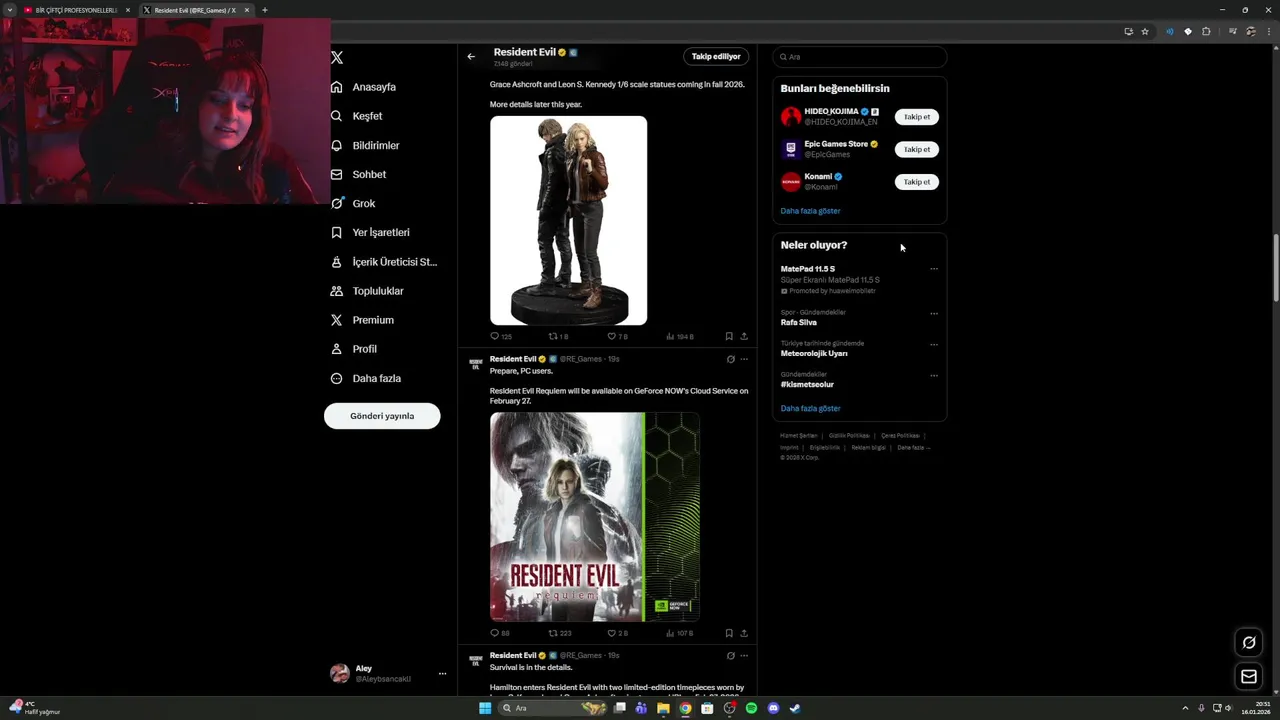Open more options for #kismetseolur trend
This screenshot has height=720, width=1280.
[x=934, y=375]
